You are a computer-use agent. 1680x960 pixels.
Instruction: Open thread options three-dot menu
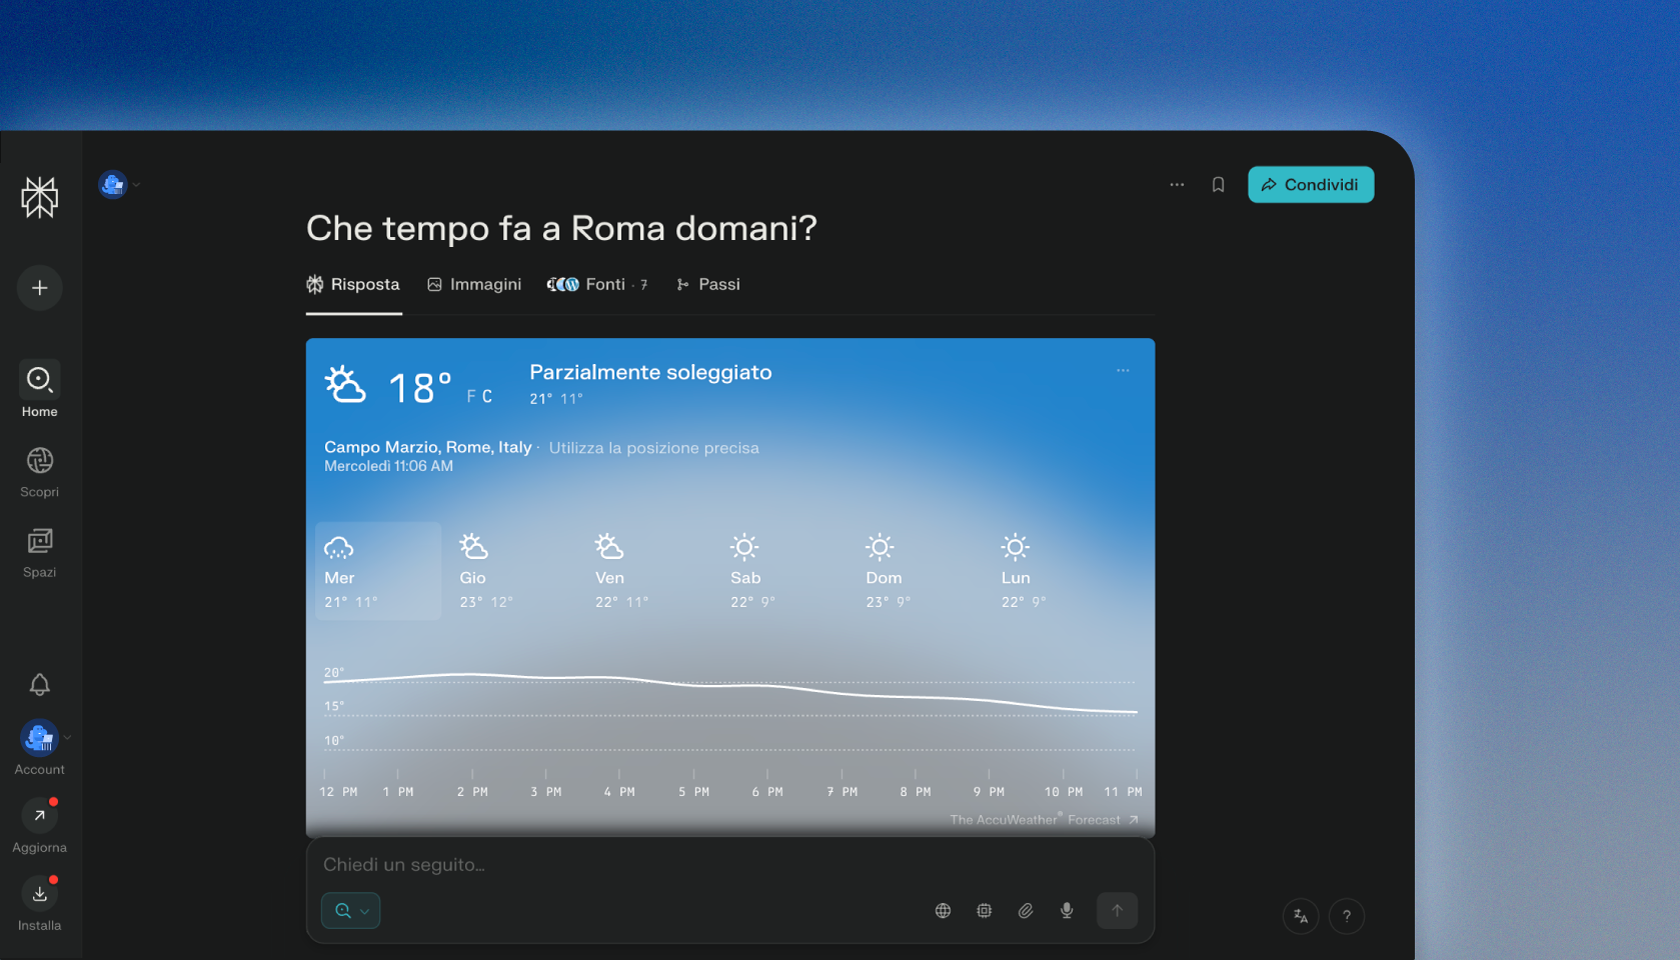[x=1177, y=185]
